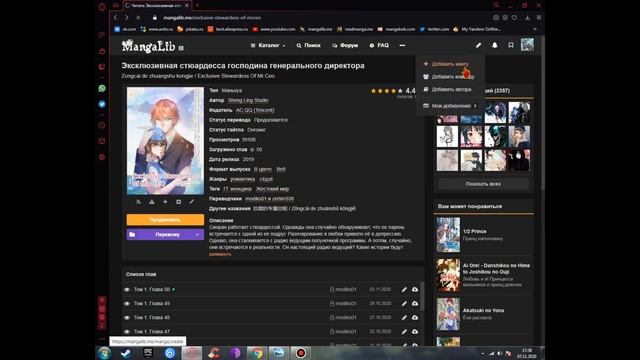Open Windows Start button
640x360 pixels.
coord(104,353)
